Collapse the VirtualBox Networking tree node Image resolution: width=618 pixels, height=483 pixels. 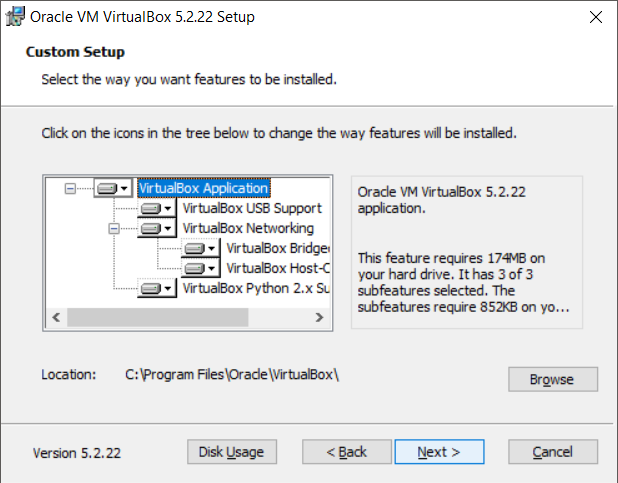(x=113, y=228)
